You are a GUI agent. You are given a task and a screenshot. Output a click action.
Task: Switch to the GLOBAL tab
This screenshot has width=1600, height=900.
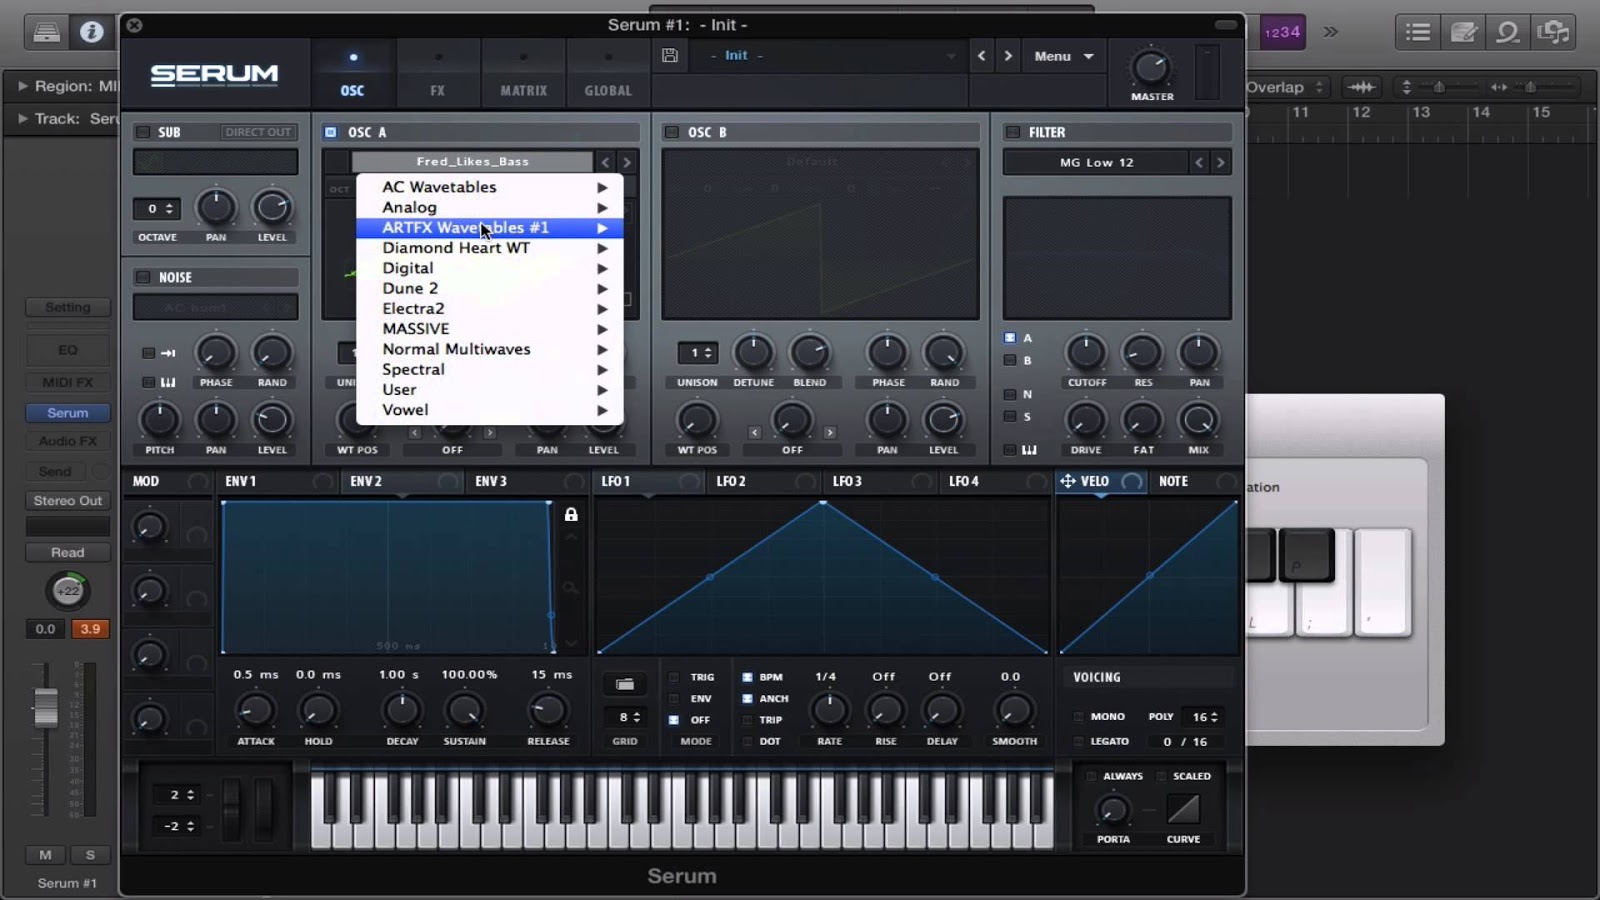608,72
